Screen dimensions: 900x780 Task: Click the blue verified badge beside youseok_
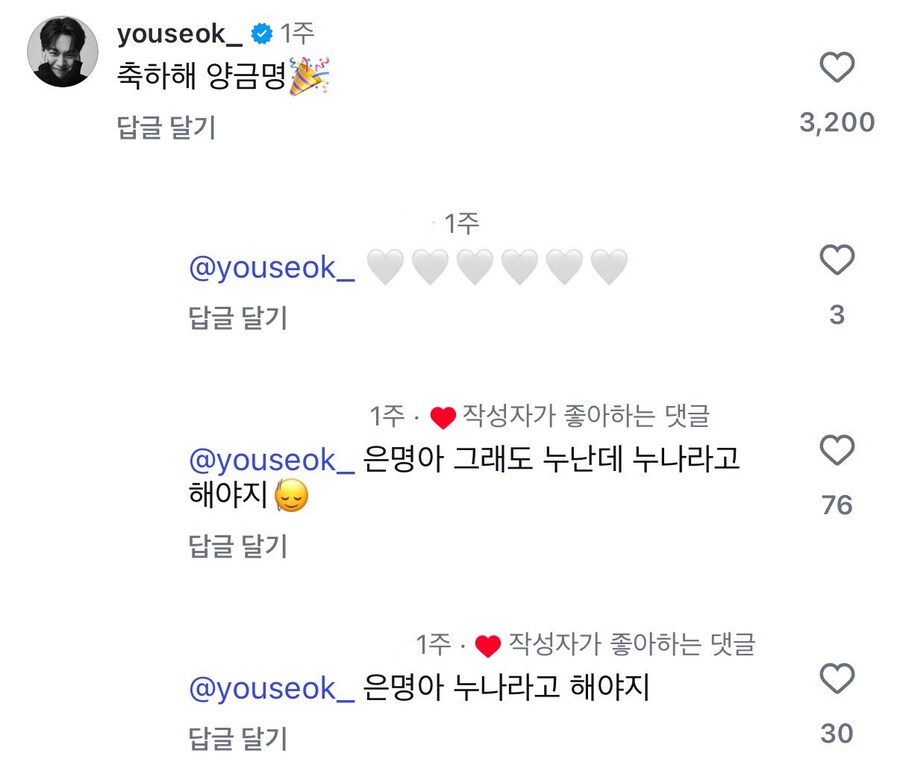click(x=261, y=34)
